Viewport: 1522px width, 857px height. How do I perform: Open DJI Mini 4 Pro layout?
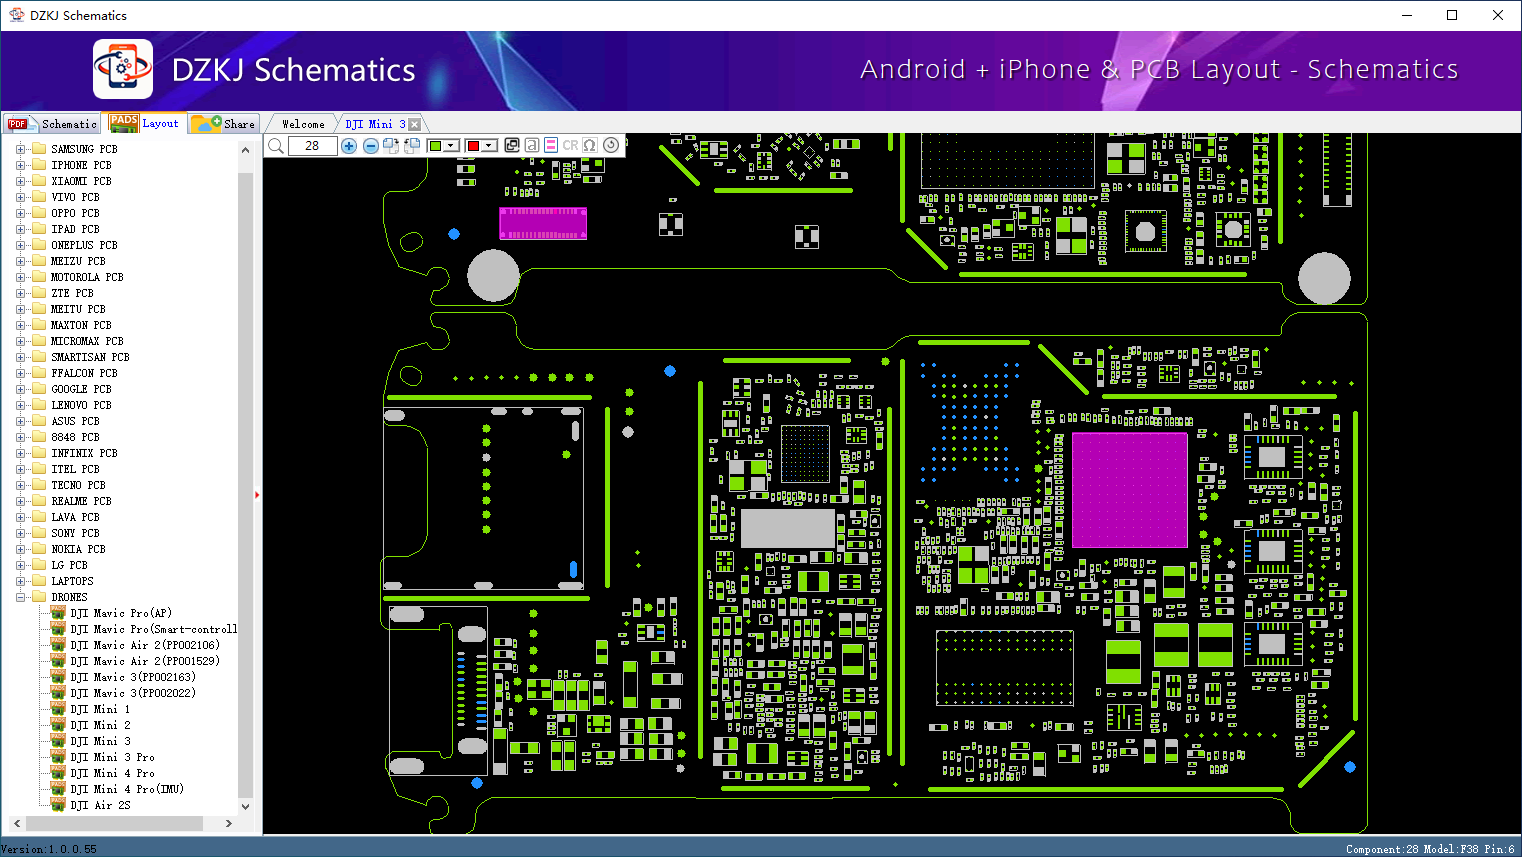click(x=112, y=773)
